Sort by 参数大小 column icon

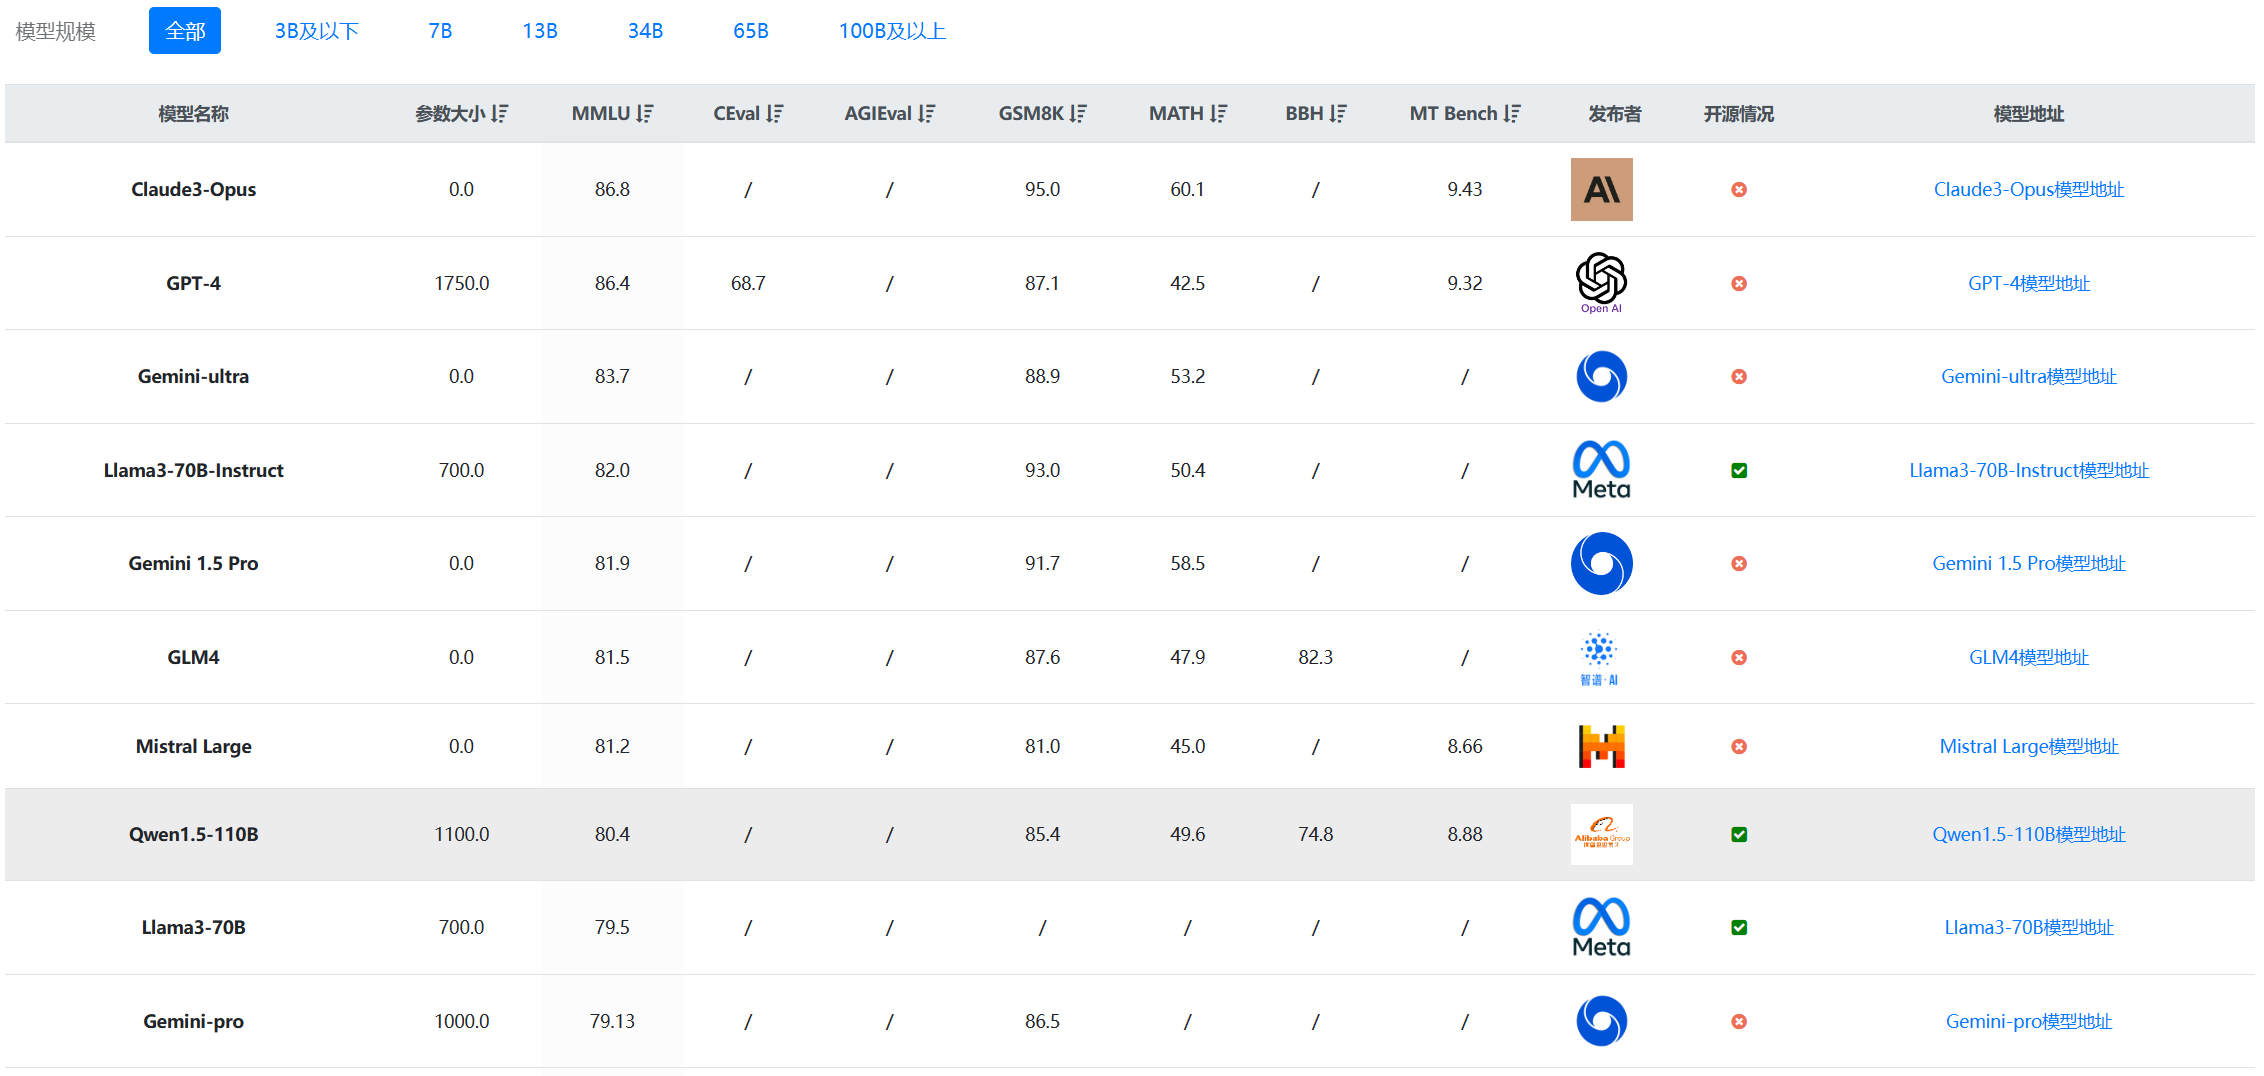(x=499, y=114)
